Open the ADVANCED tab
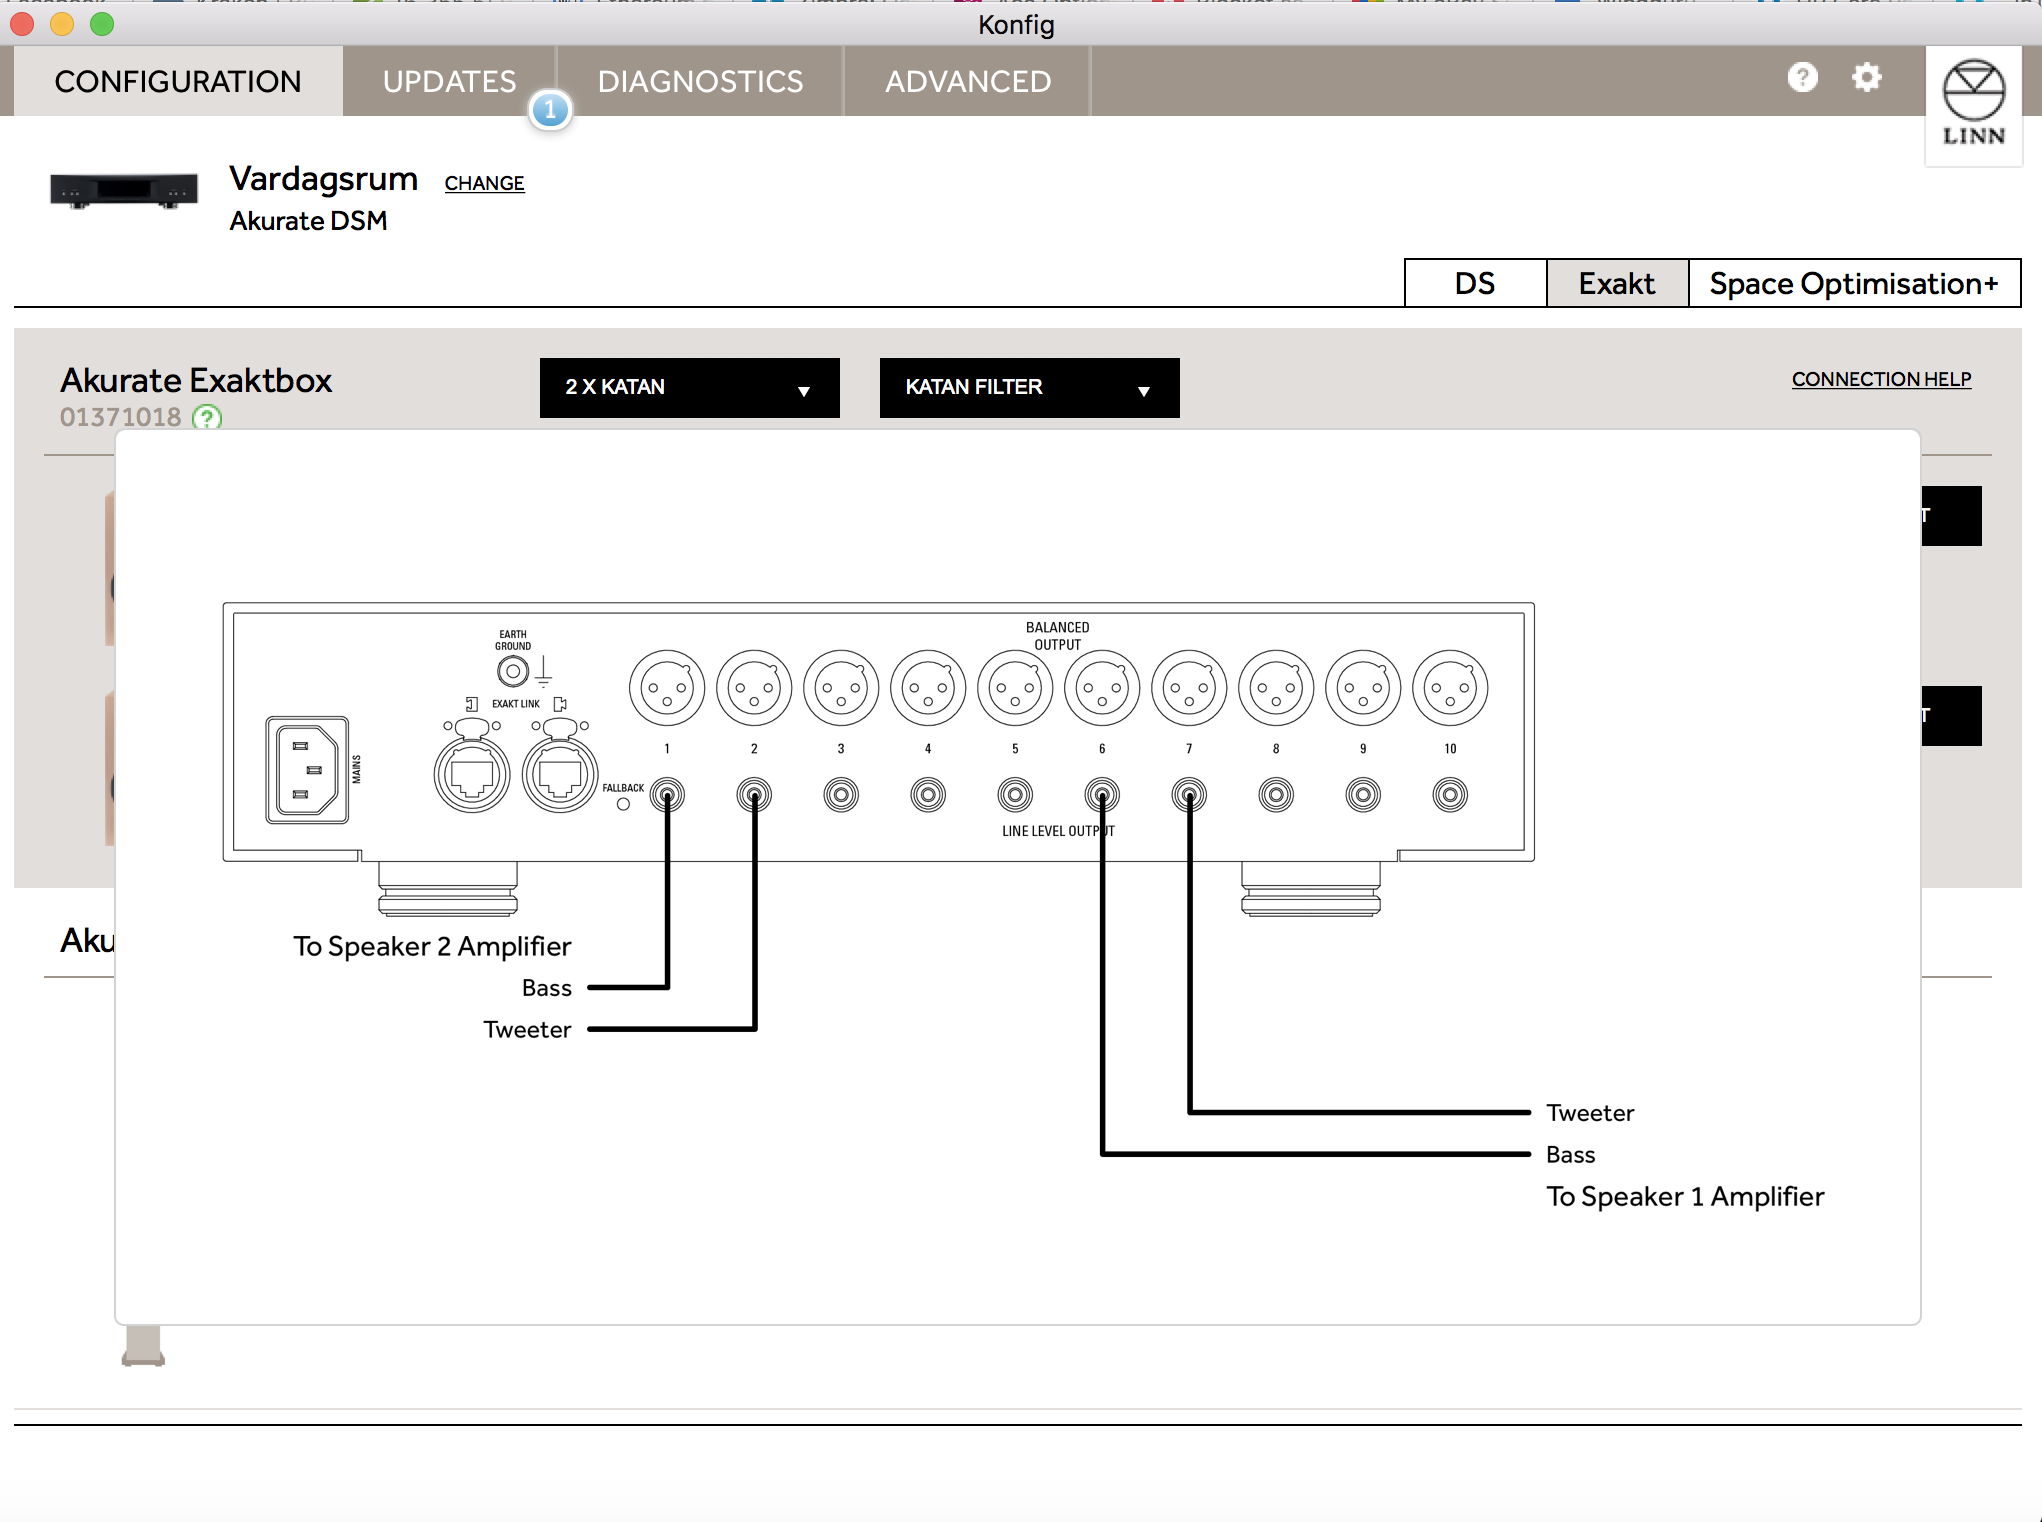The image size is (2042, 1522). [x=967, y=81]
